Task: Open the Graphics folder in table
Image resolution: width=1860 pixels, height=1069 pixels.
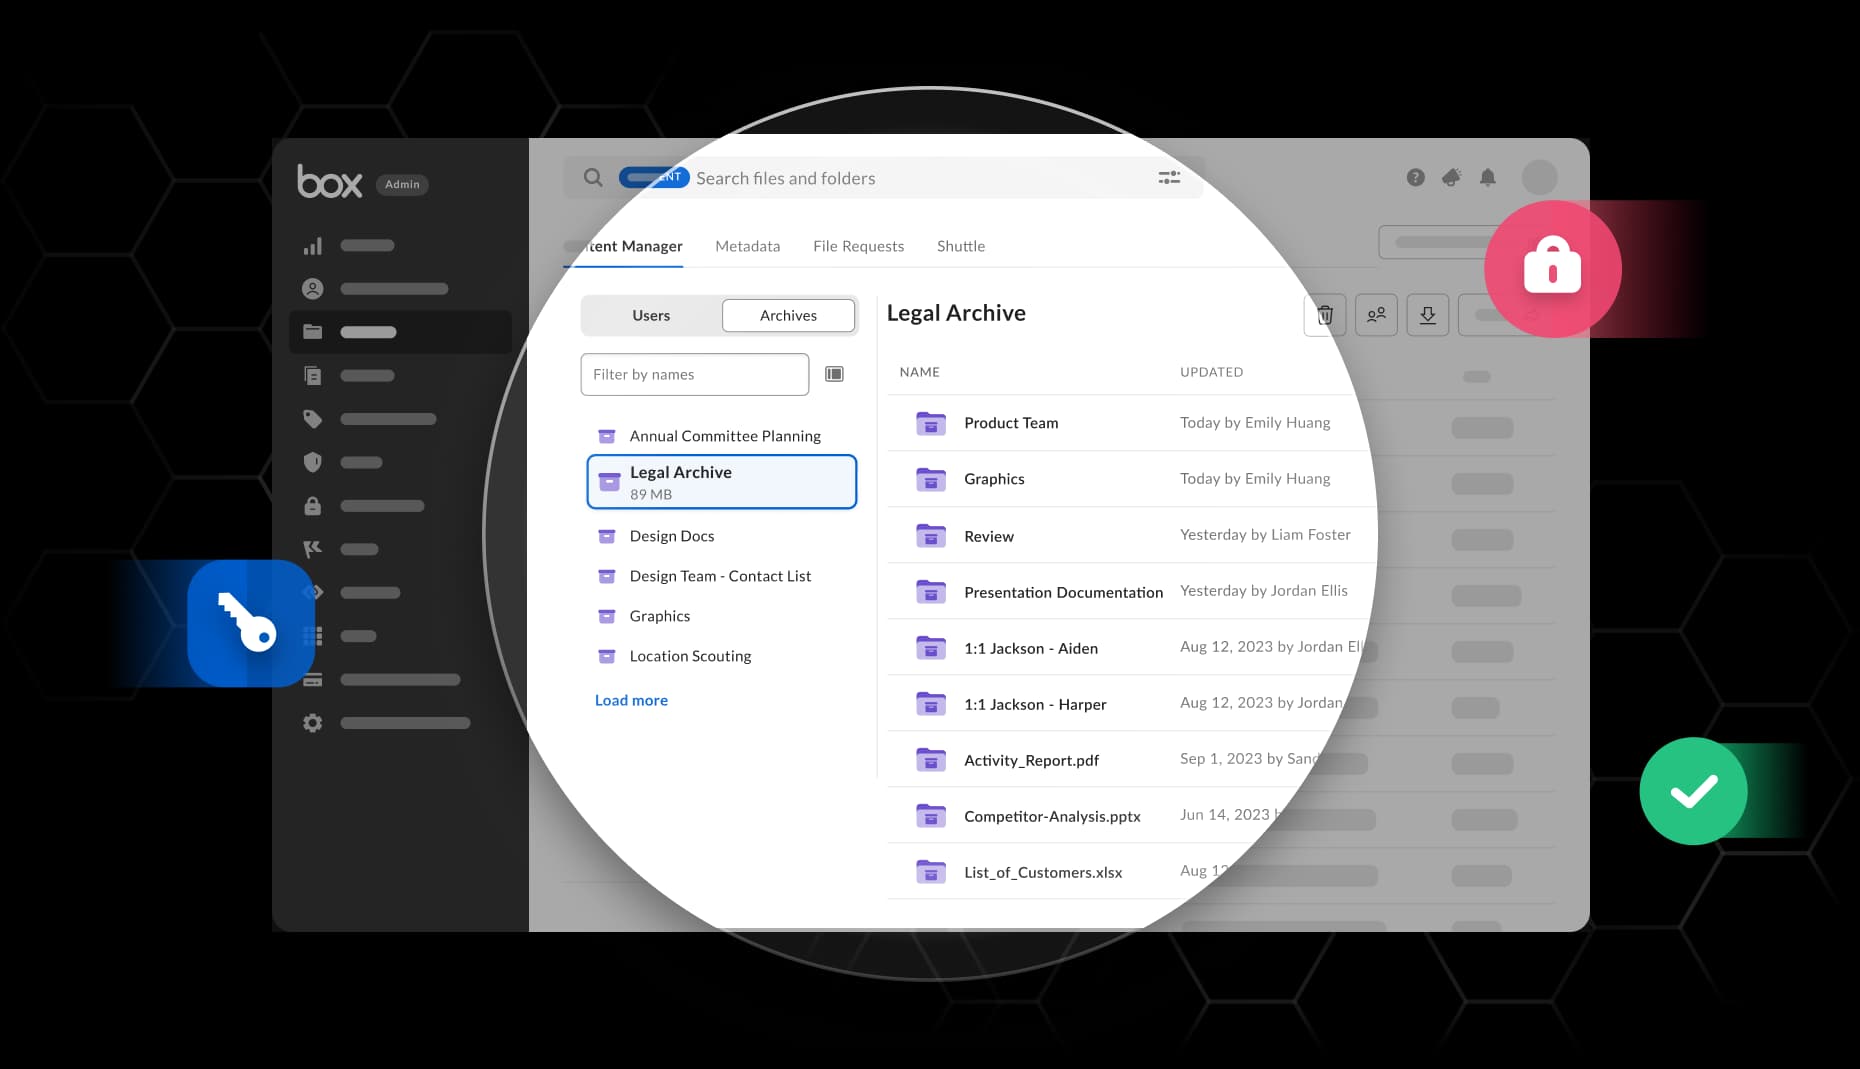Action: coord(994,479)
